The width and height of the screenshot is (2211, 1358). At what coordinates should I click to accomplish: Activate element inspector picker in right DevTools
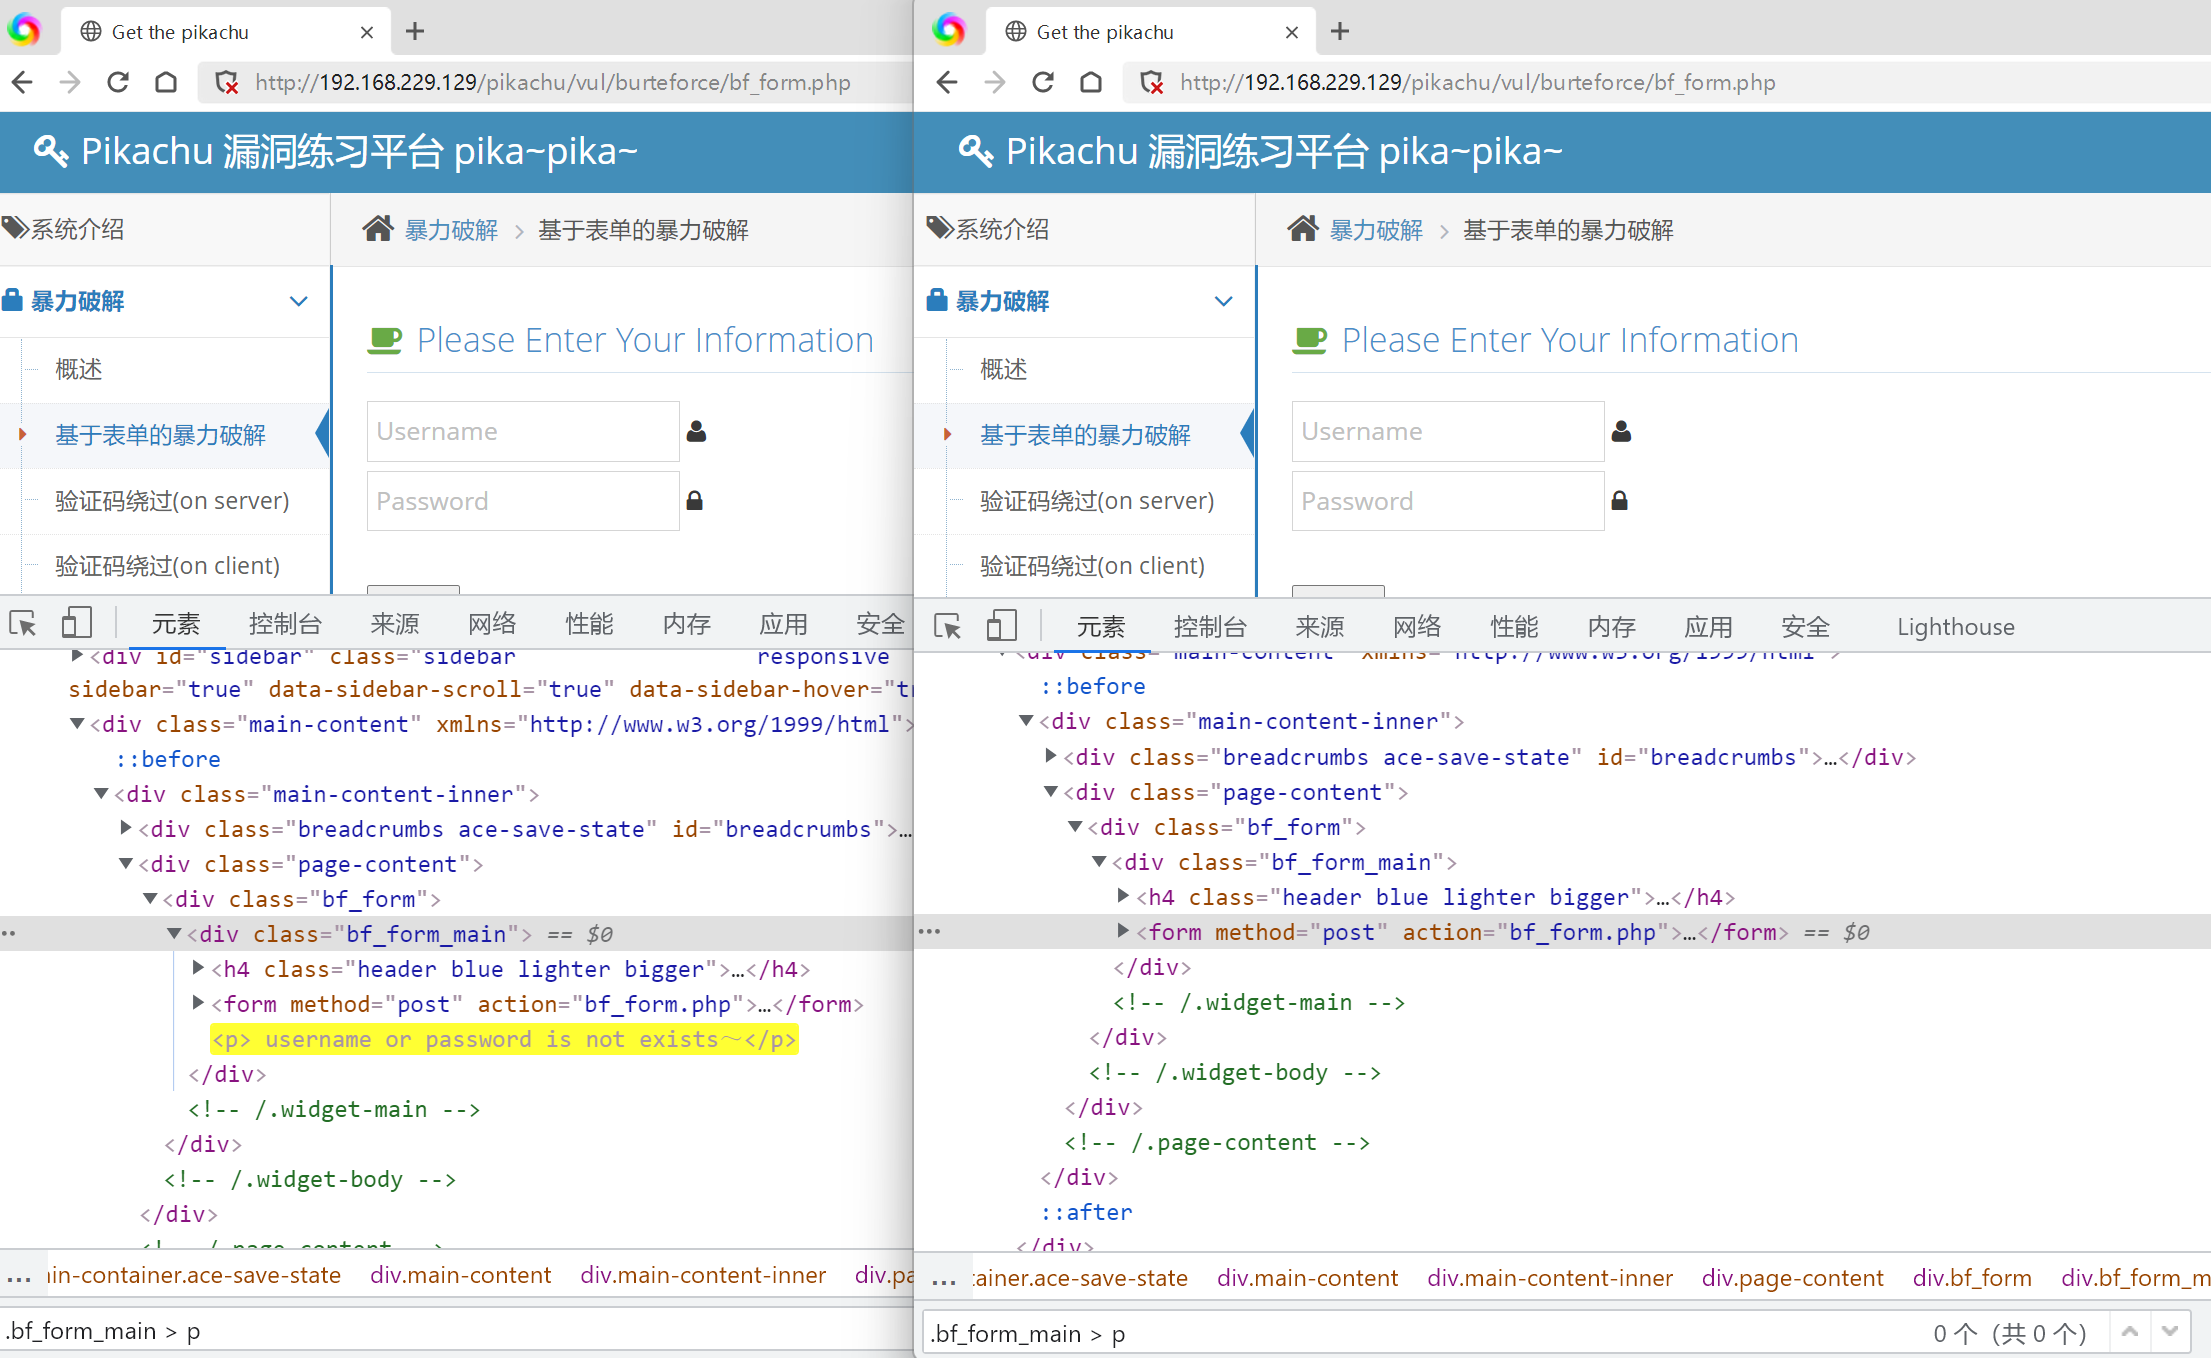(947, 627)
